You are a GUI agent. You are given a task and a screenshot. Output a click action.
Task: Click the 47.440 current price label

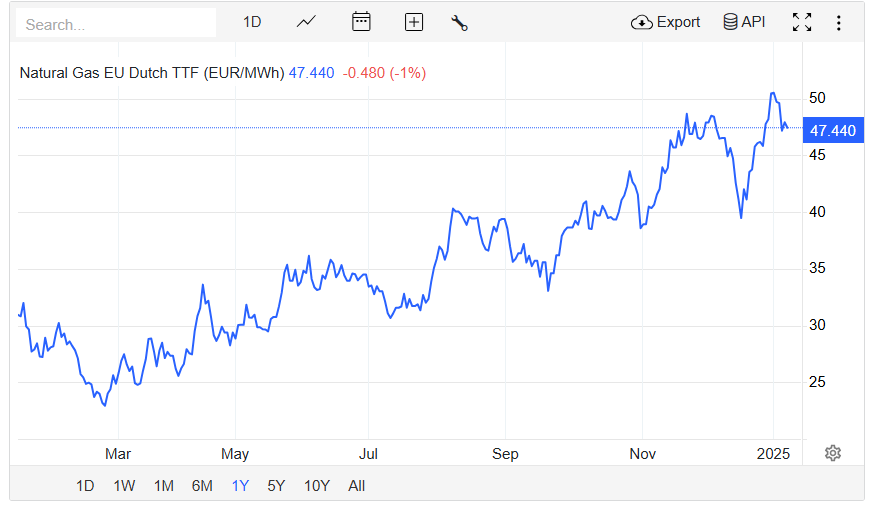pos(833,130)
